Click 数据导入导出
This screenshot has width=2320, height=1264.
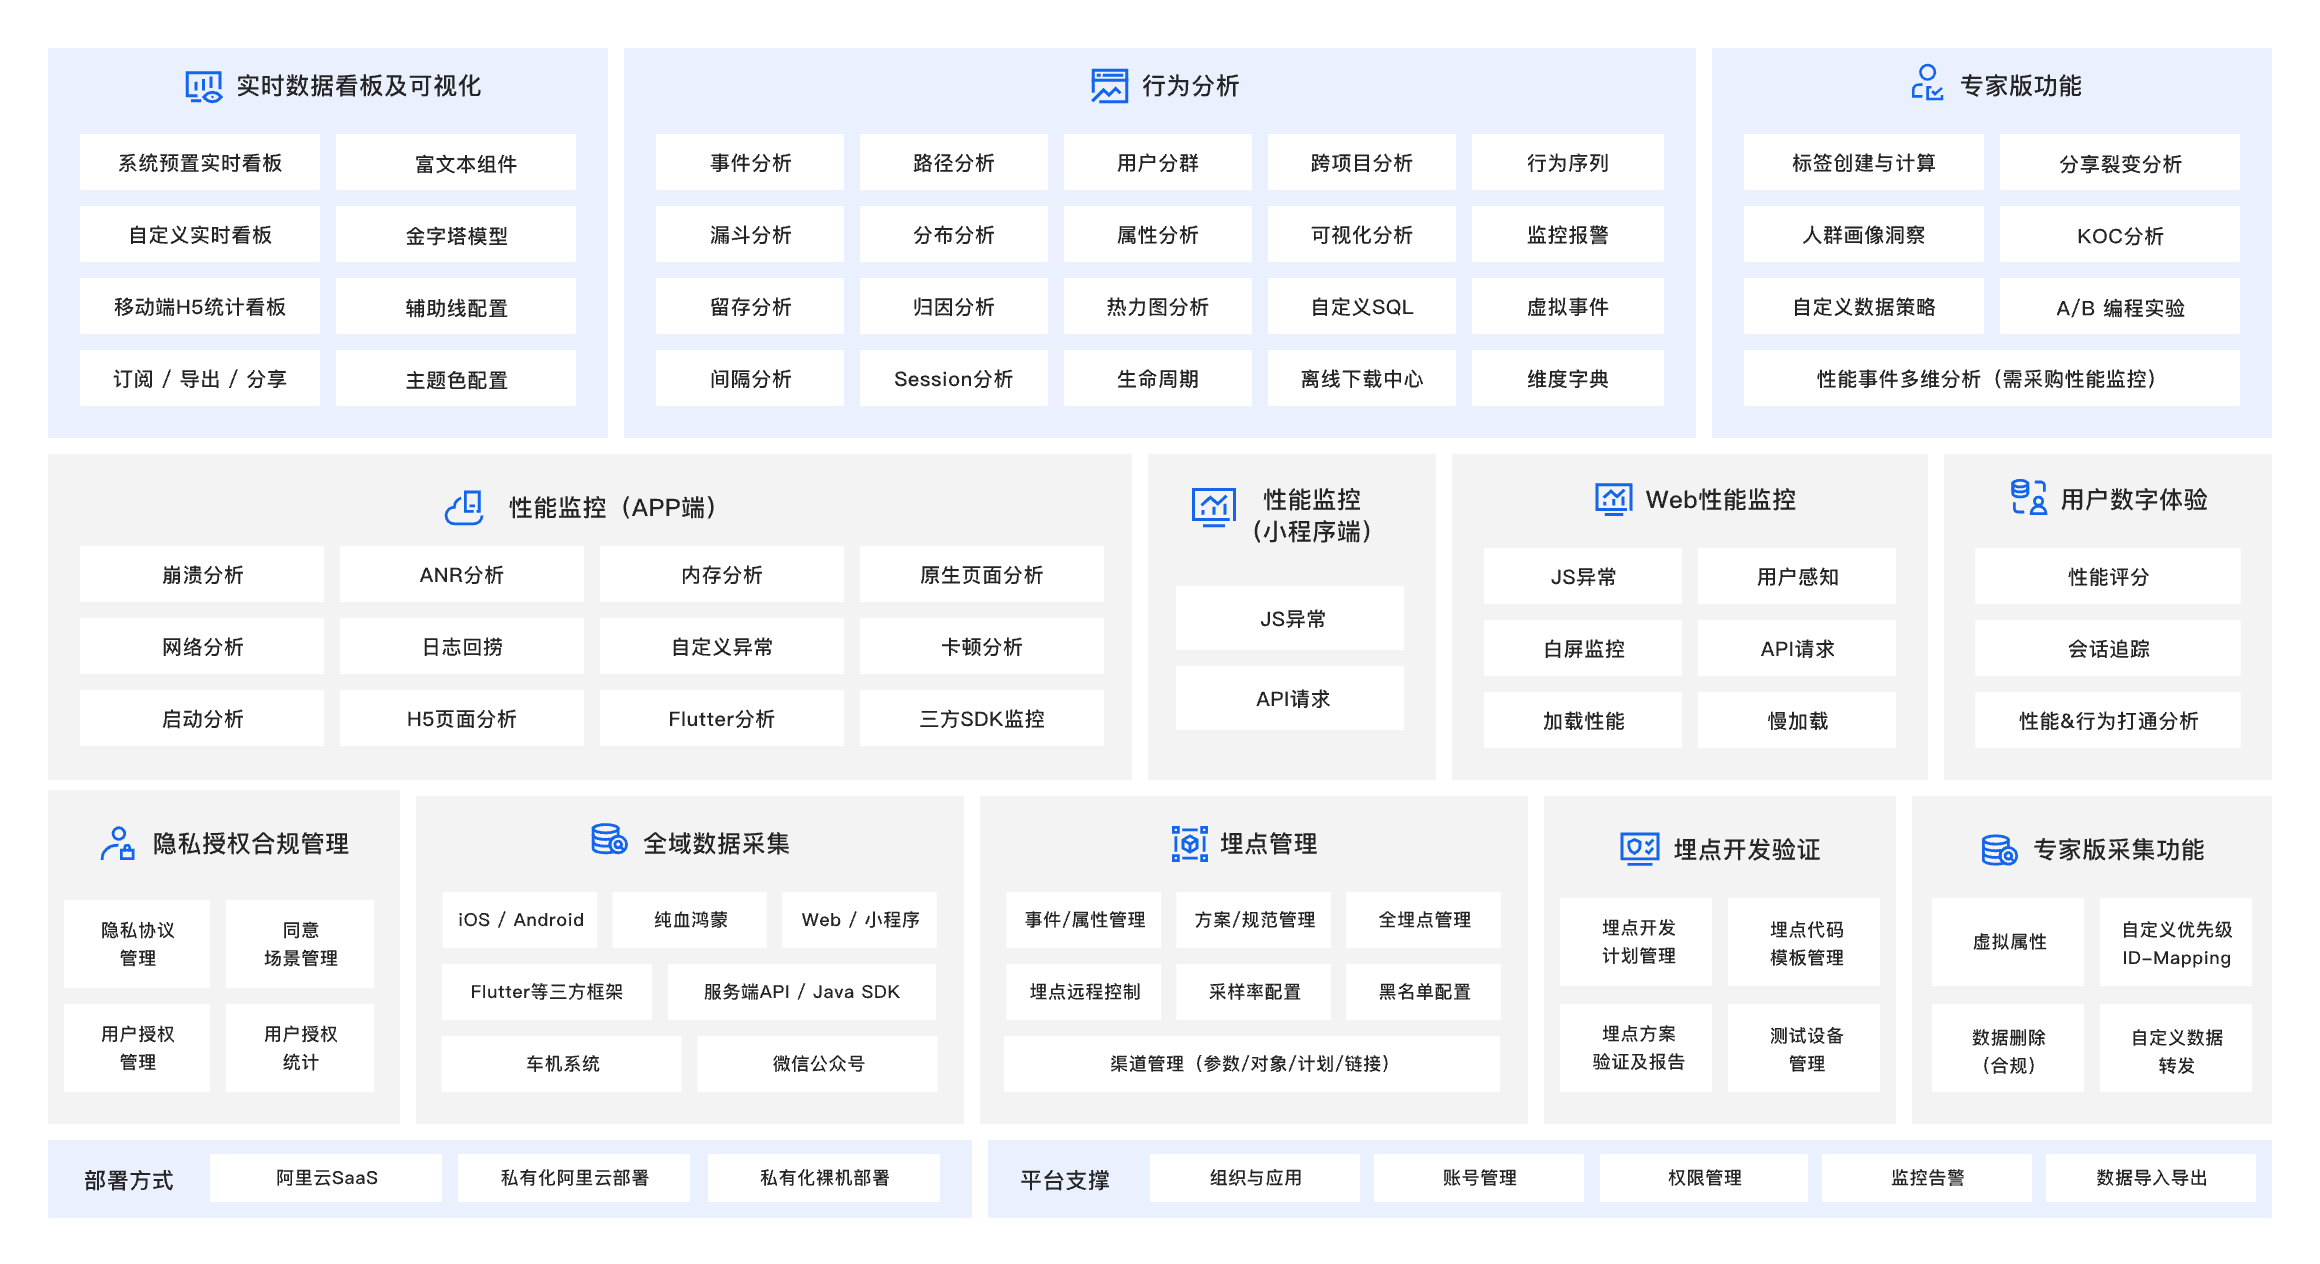(2151, 1177)
